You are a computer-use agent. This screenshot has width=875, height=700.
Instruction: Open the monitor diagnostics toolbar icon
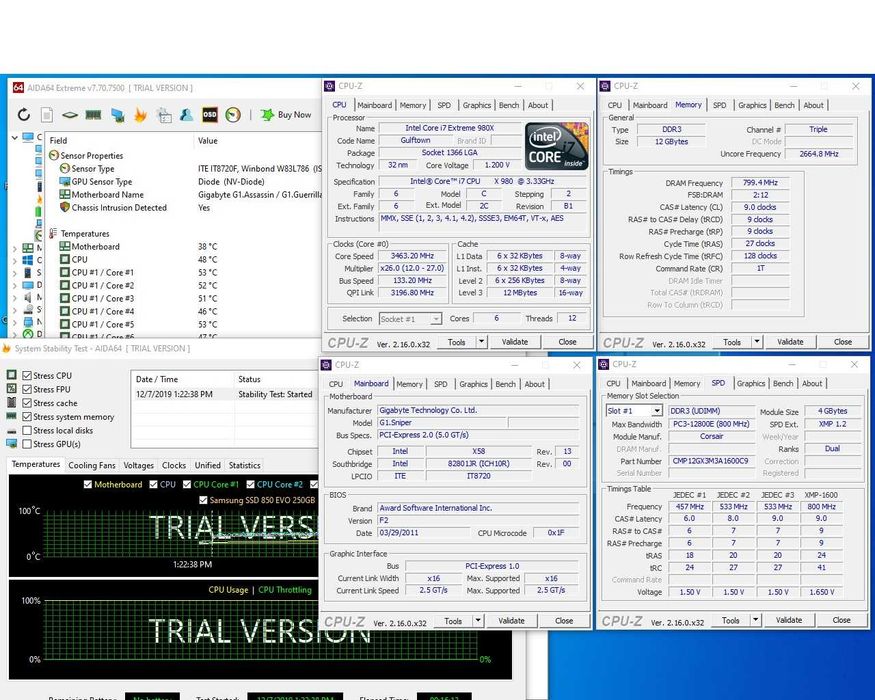[x=164, y=115]
